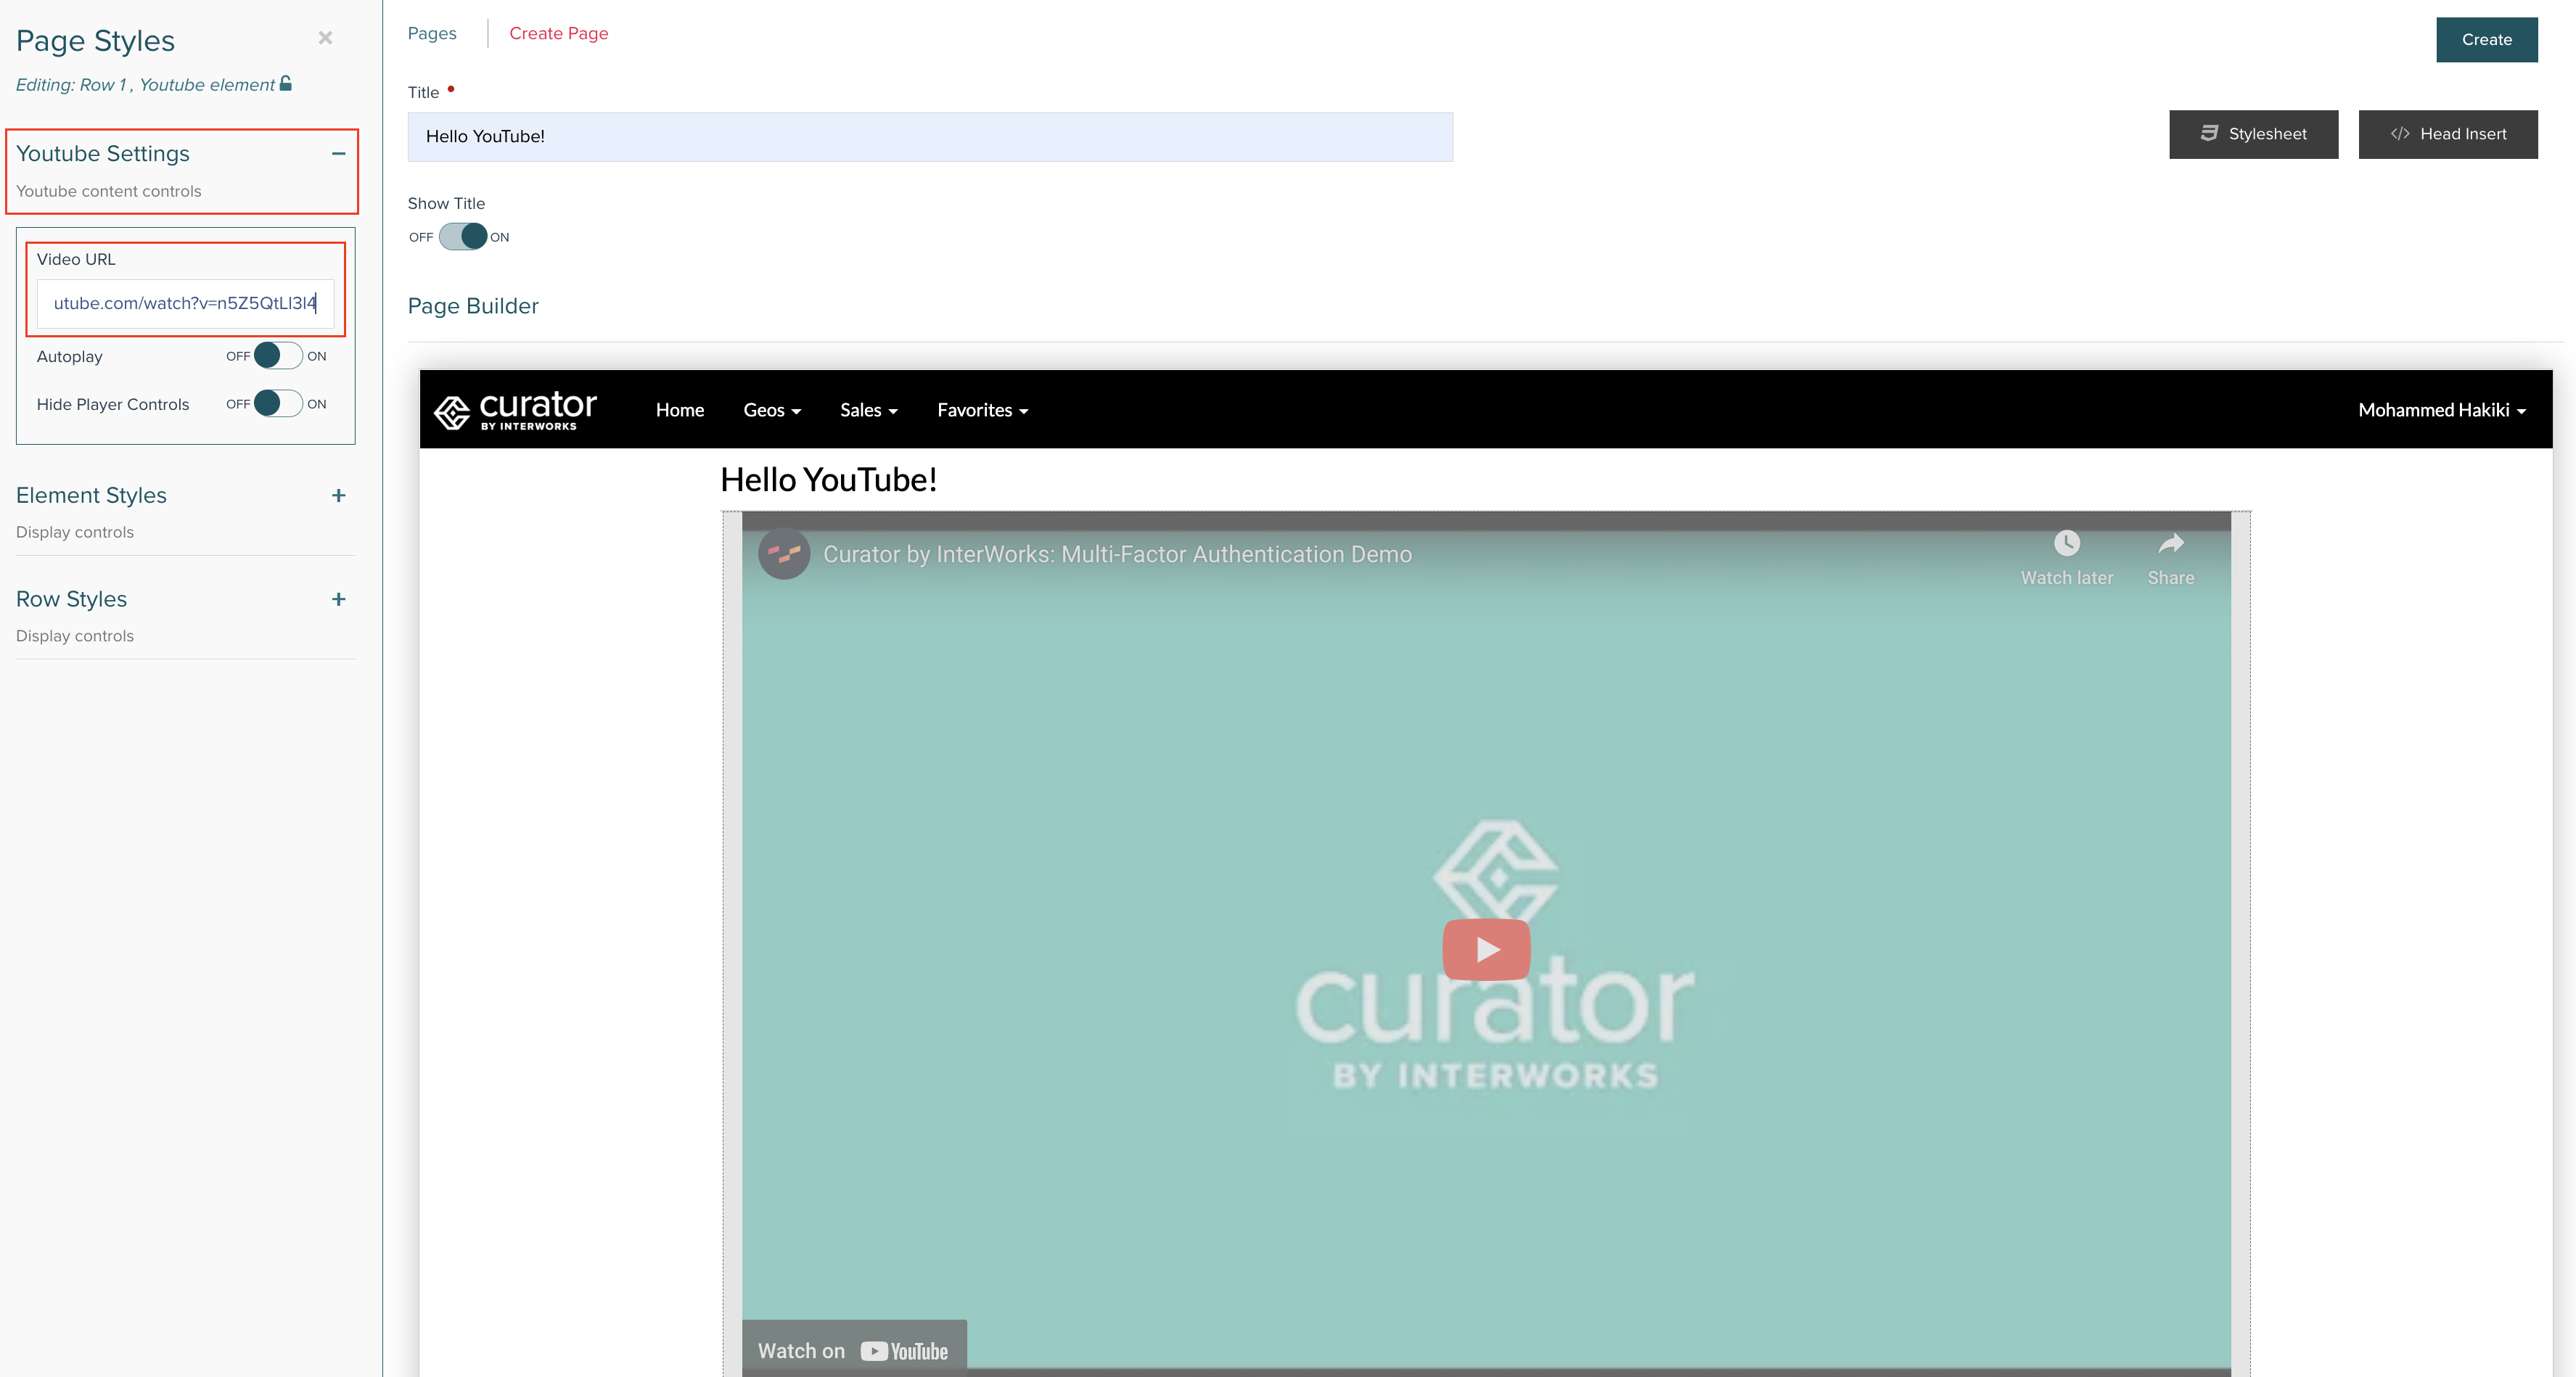Collapse the Youtube Settings section
Screen dimensions: 2576x1377
point(339,153)
